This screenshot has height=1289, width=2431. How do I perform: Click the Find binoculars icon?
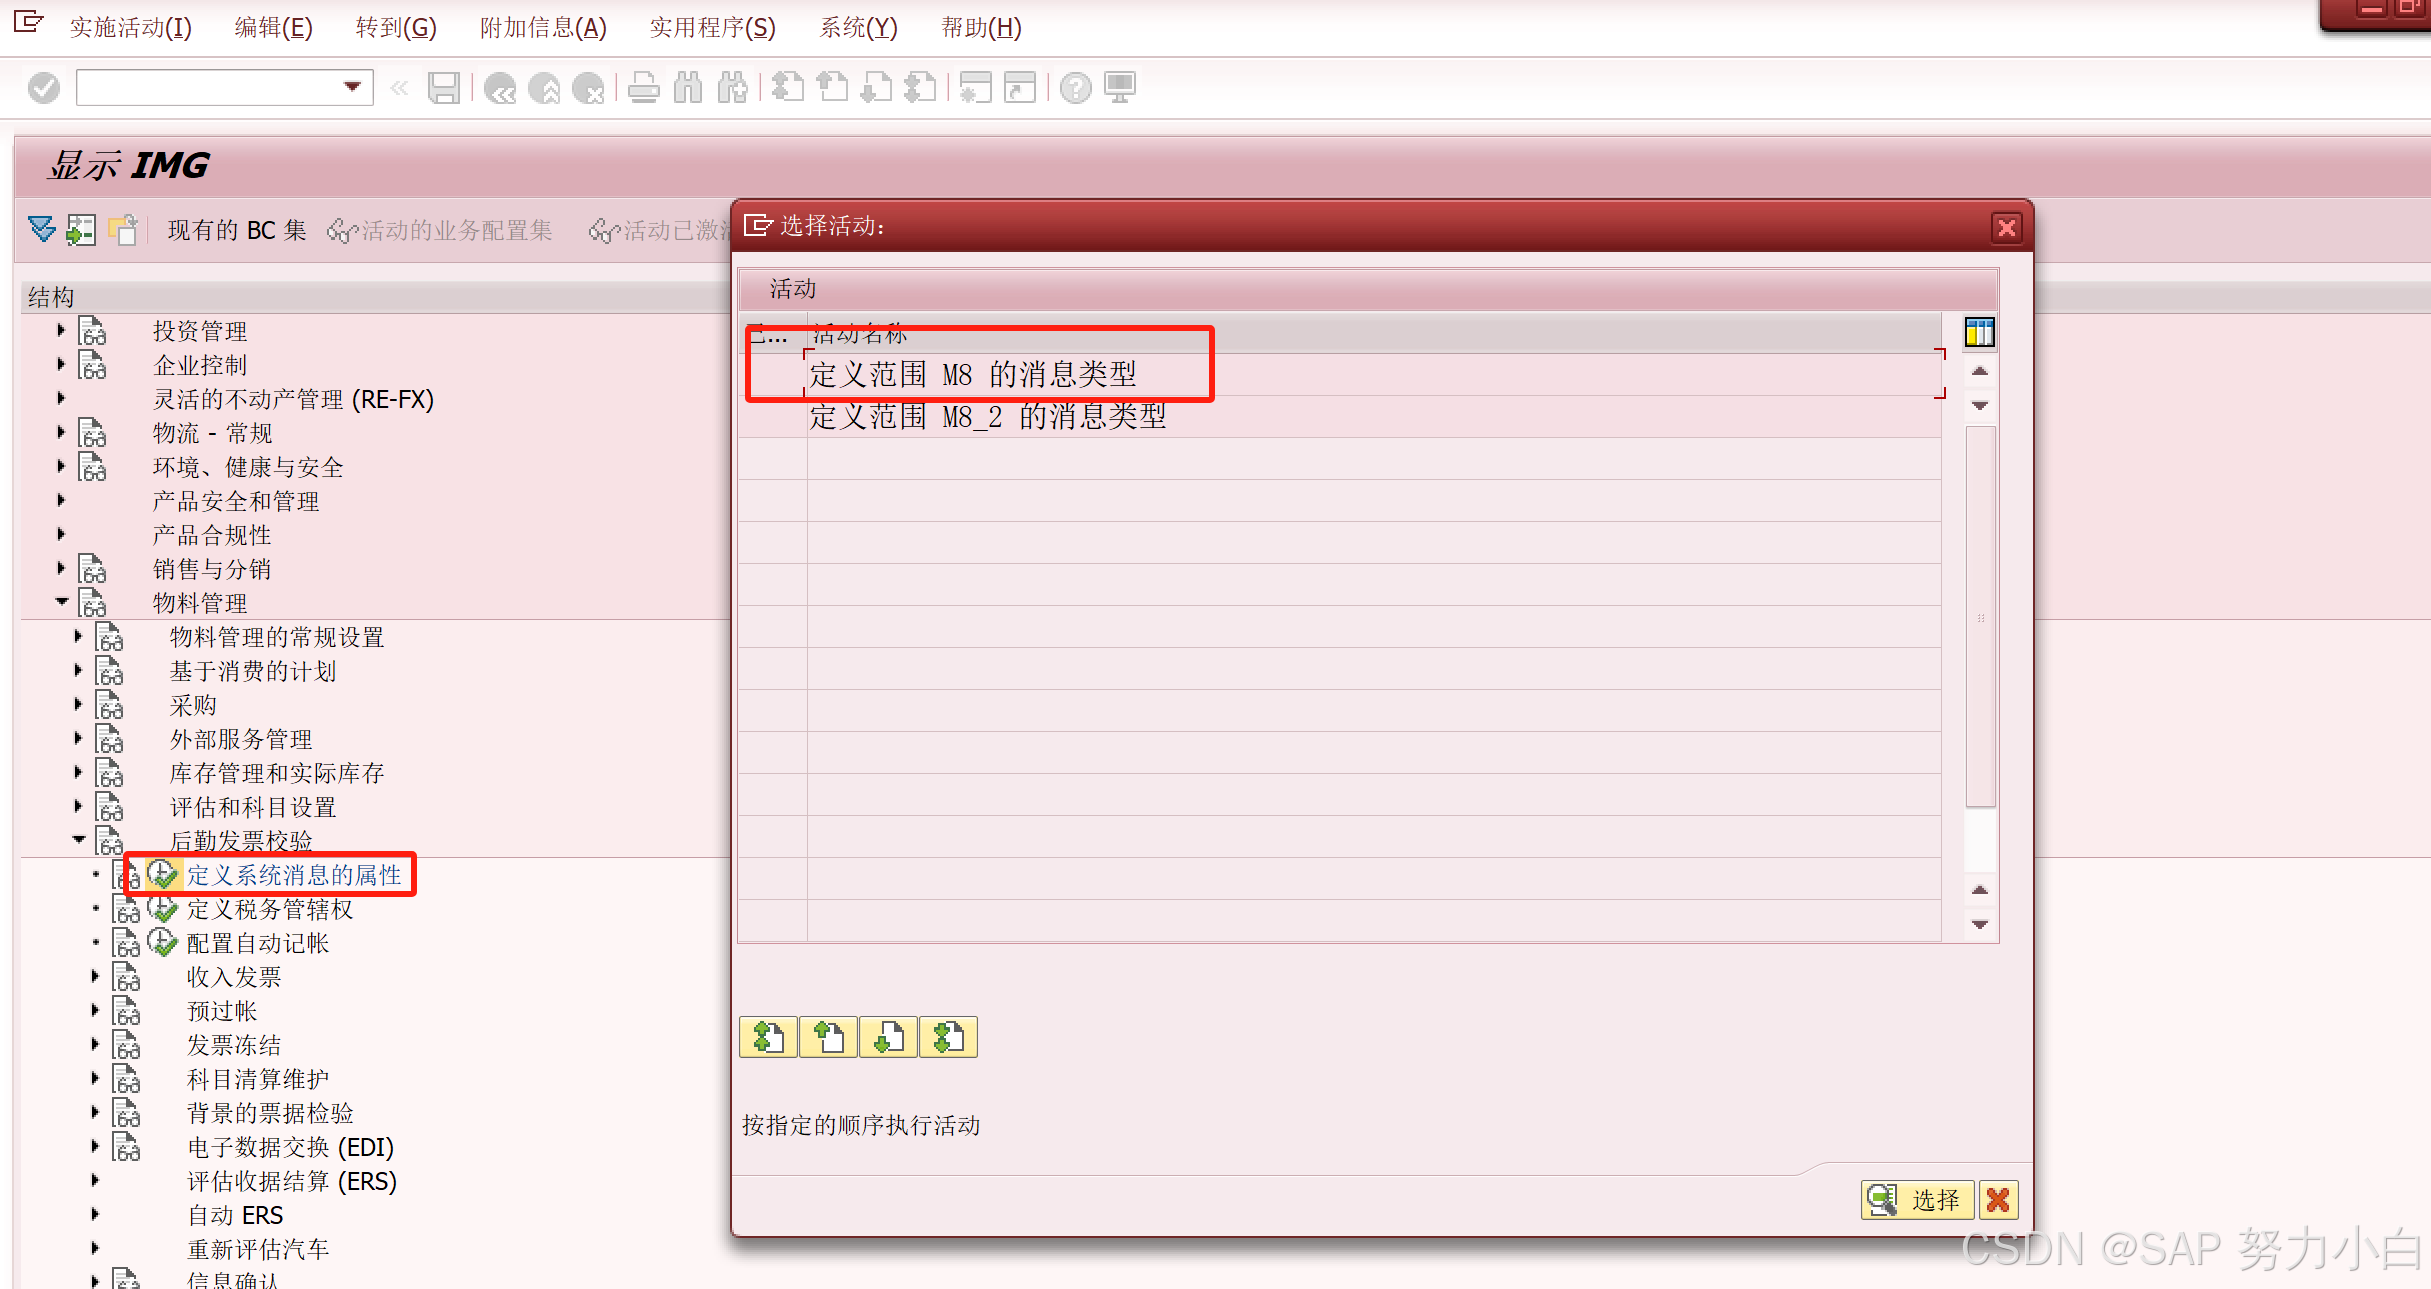[x=688, y=88]
